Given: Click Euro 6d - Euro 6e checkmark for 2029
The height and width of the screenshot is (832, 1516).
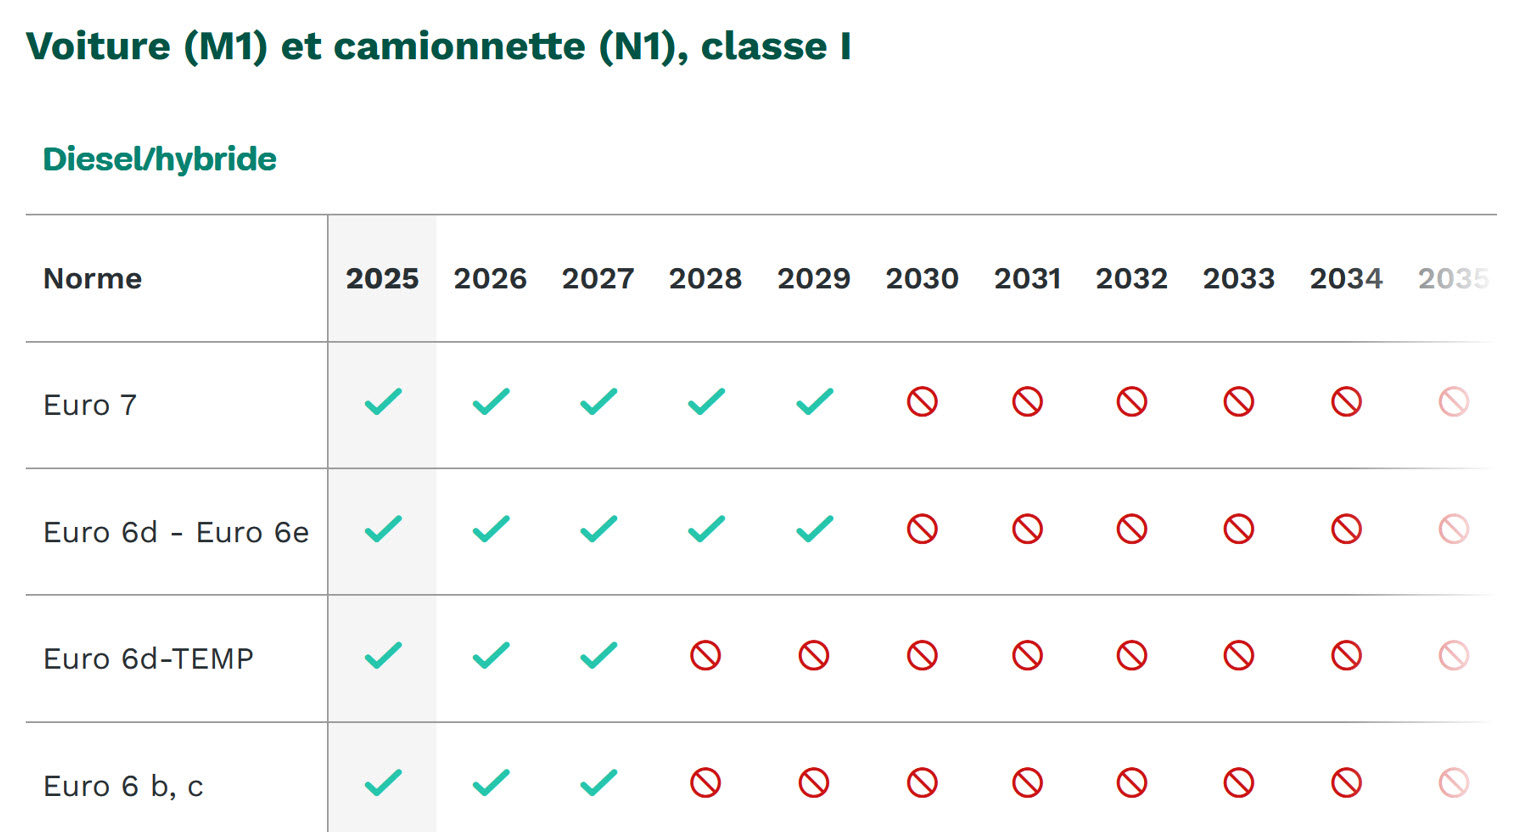Looking at the screenshot, I should point(815,529).
